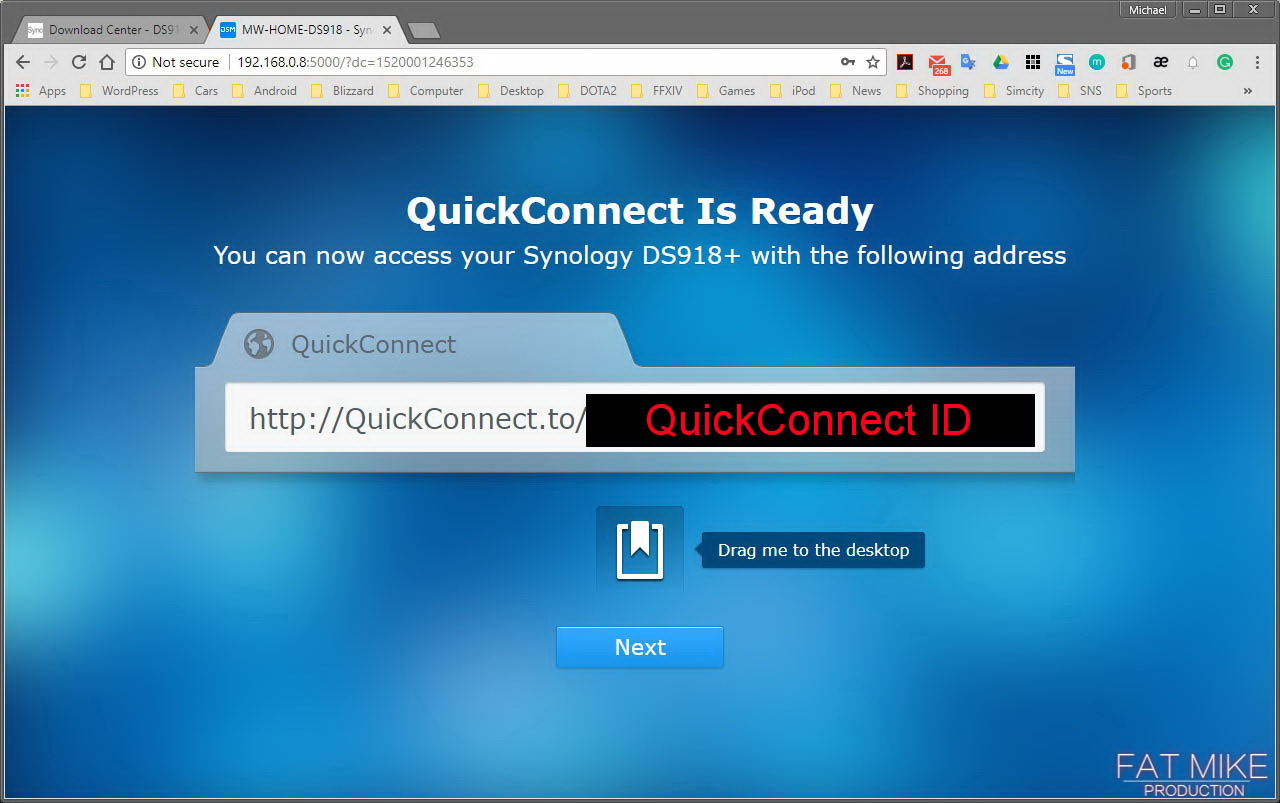Open the black grid apps extension

1033,62
